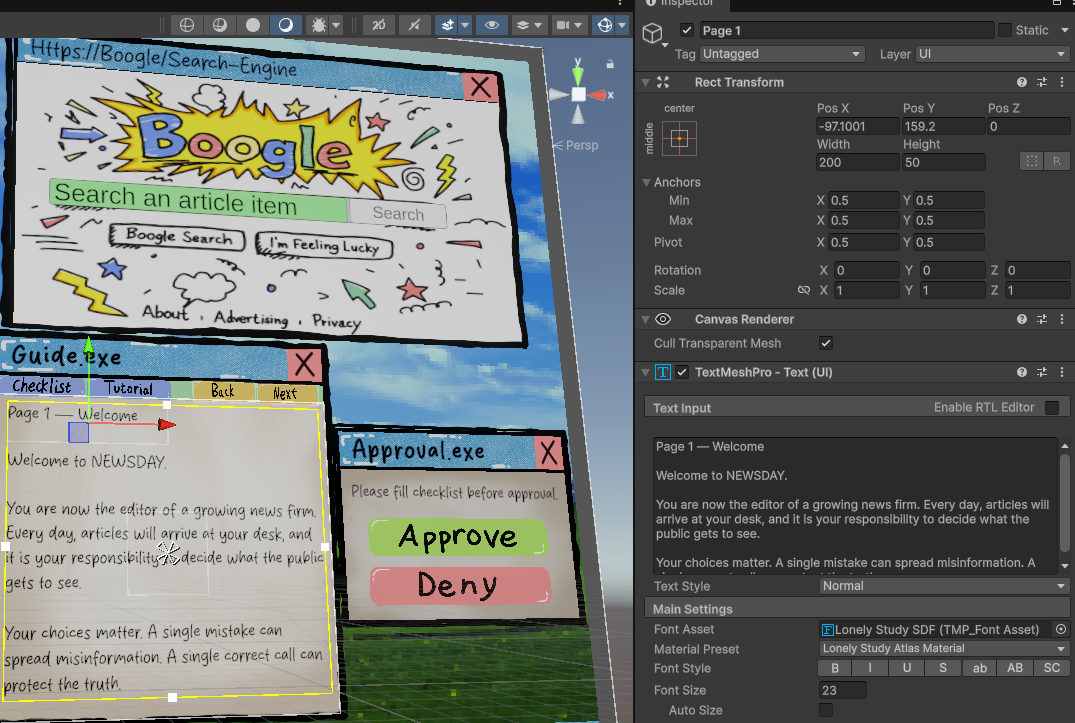
Task: Toggle constrained proportions for Scale
Action: click(804, 291)
